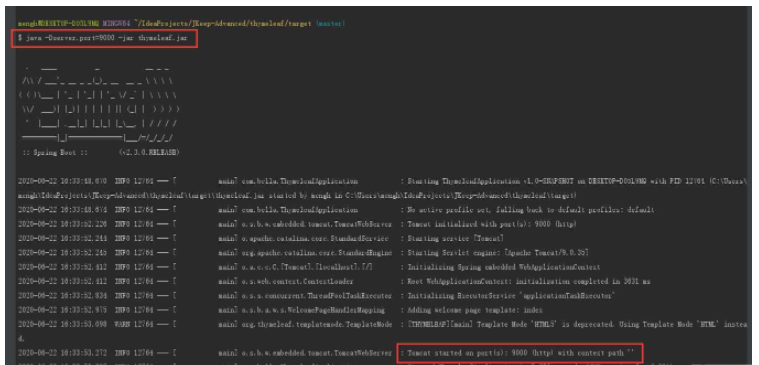The image size is (759, 365).
Task: Click the ':: Spring Boot ::' label
Action: pyautogui.click(x=55, y=152)
